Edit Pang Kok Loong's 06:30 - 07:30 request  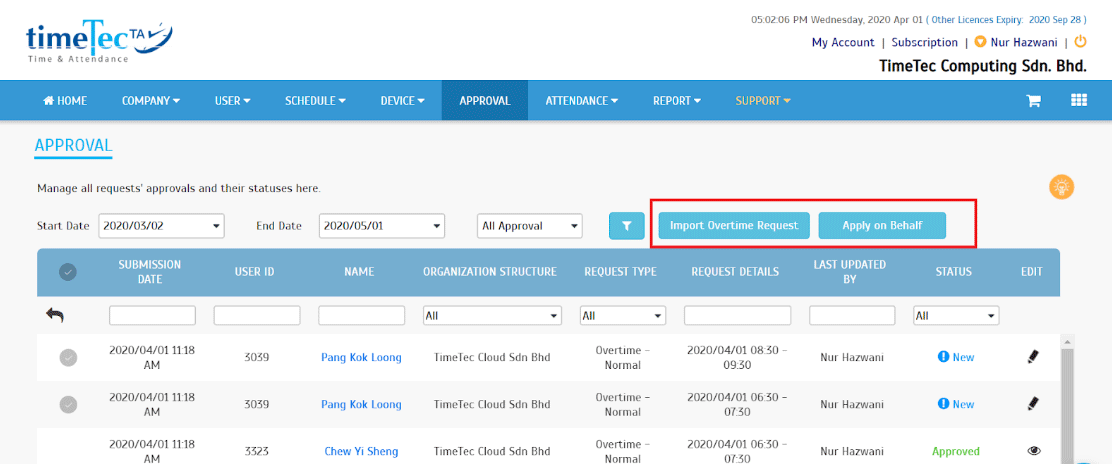1033,404
